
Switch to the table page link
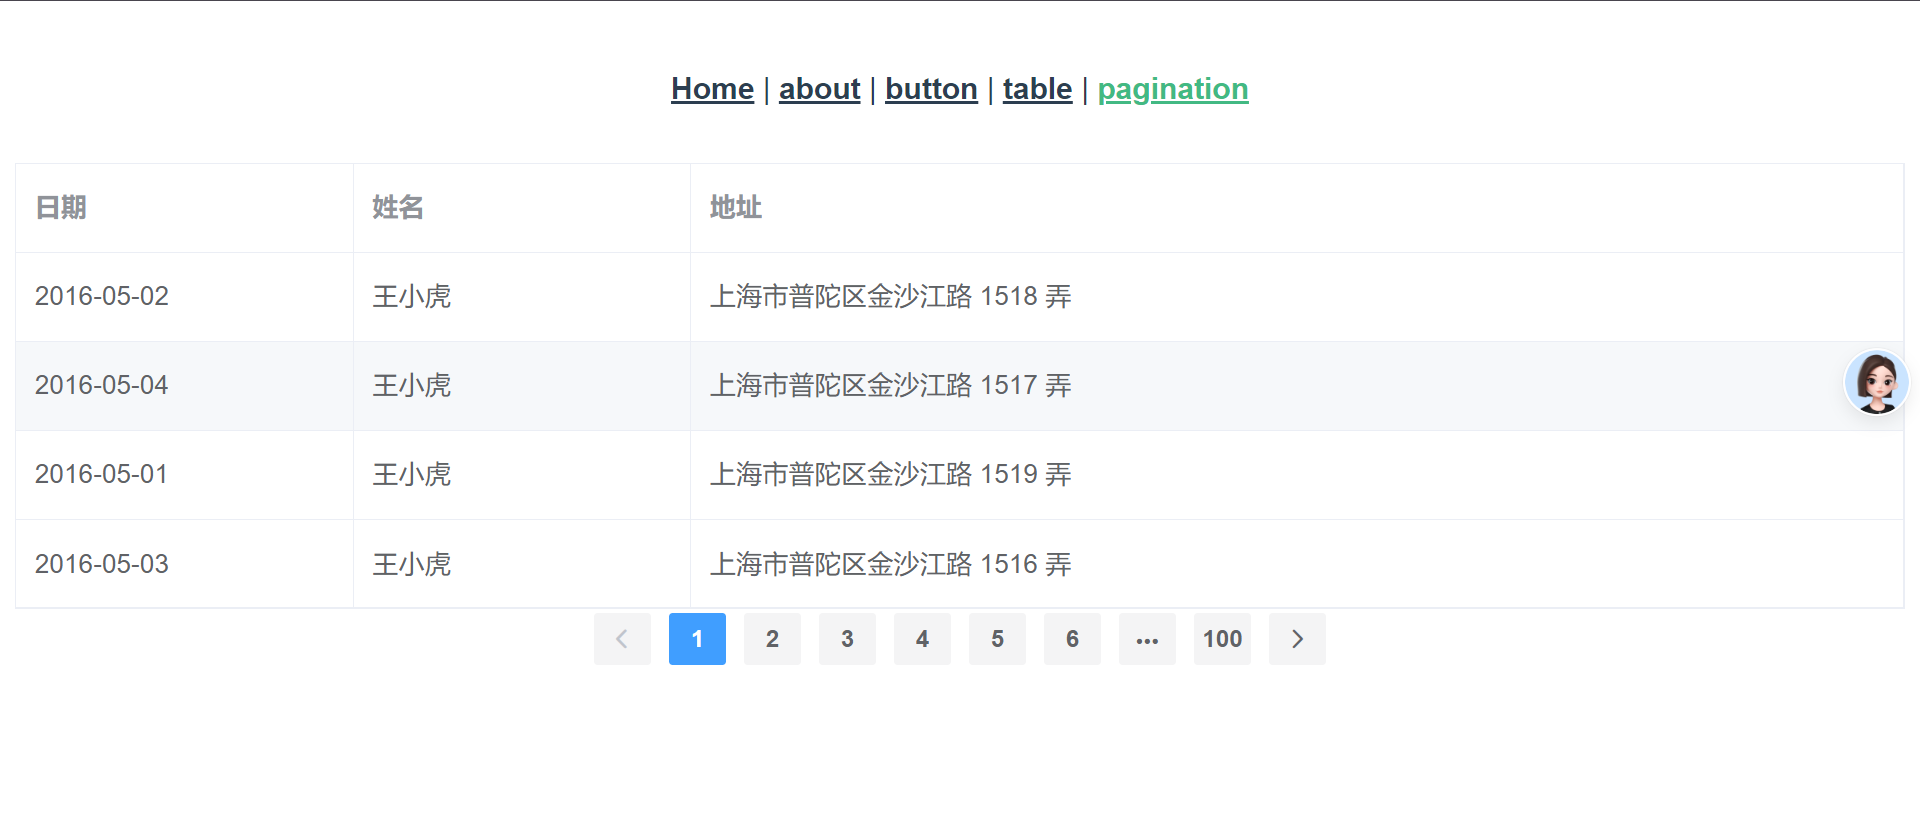tap(1037, 89)
